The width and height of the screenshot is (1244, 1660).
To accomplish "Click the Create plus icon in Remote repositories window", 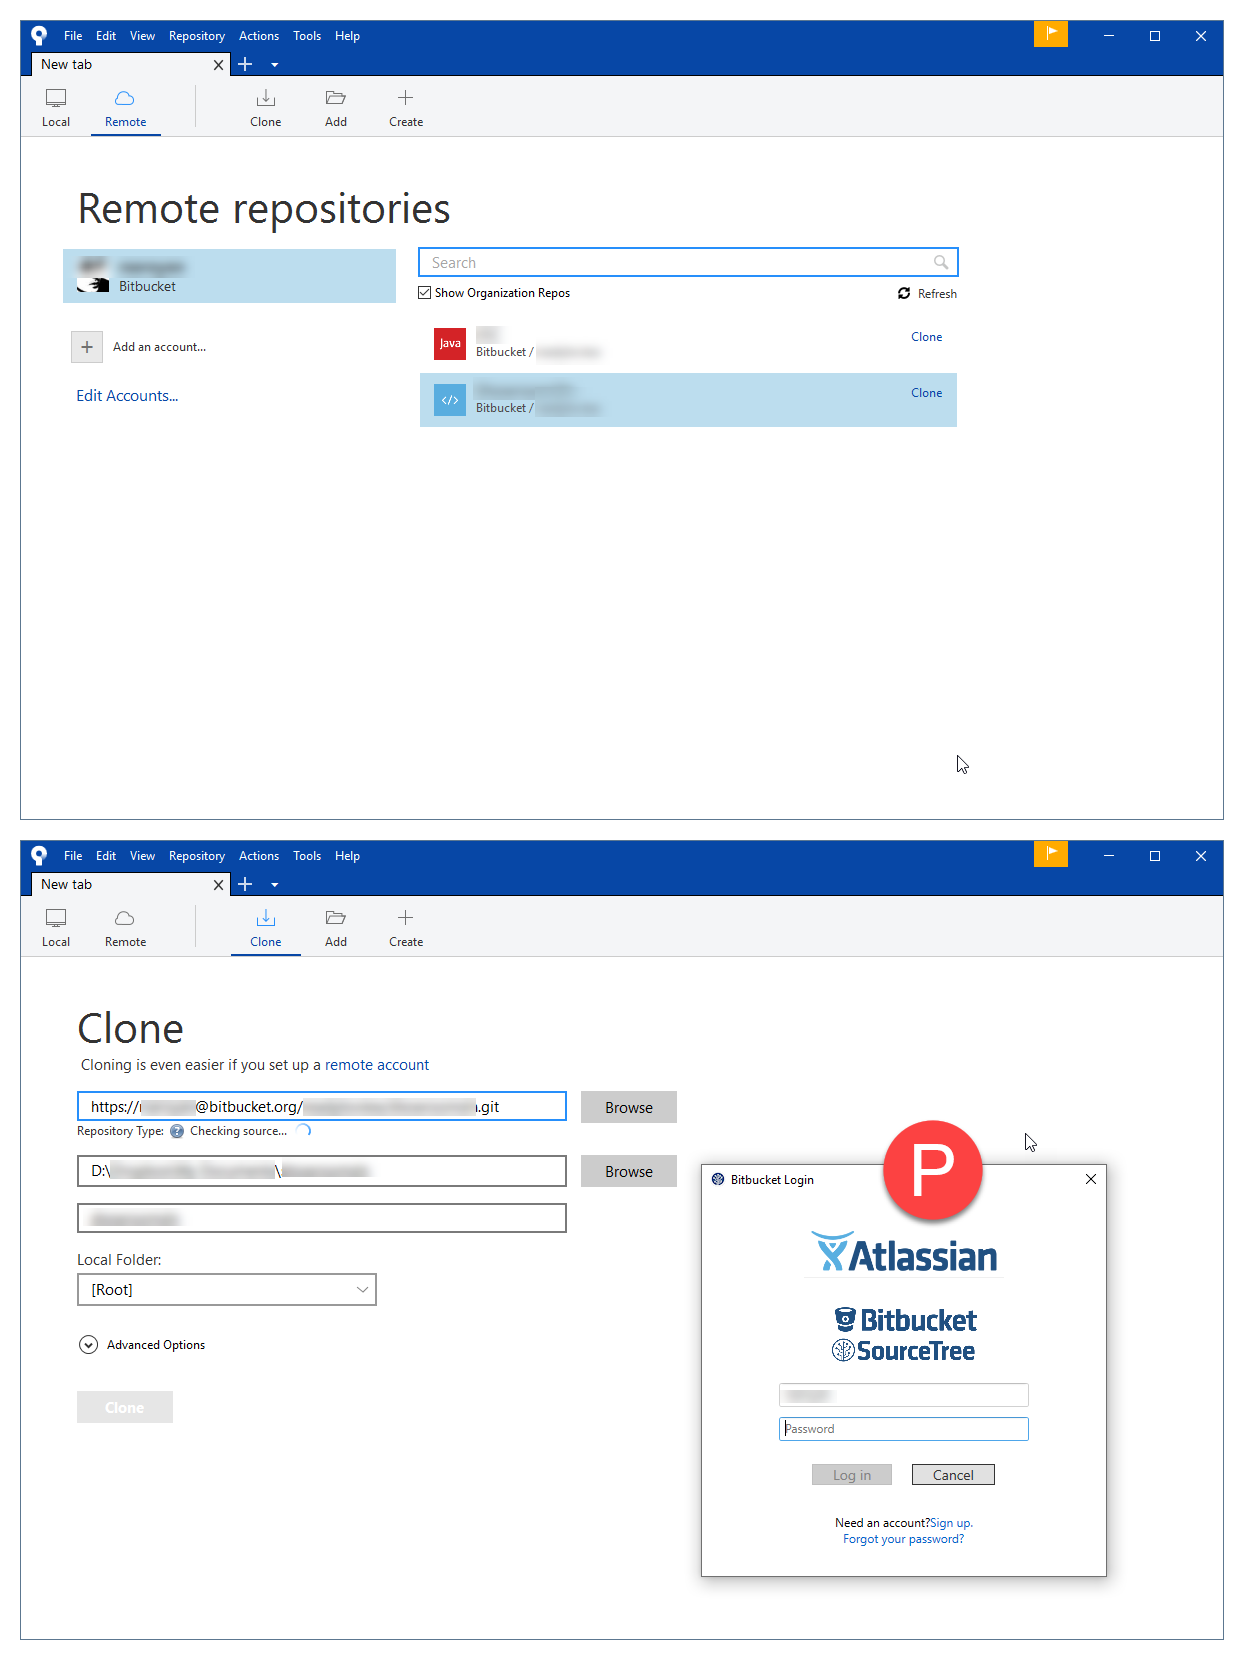I will 405,98.
